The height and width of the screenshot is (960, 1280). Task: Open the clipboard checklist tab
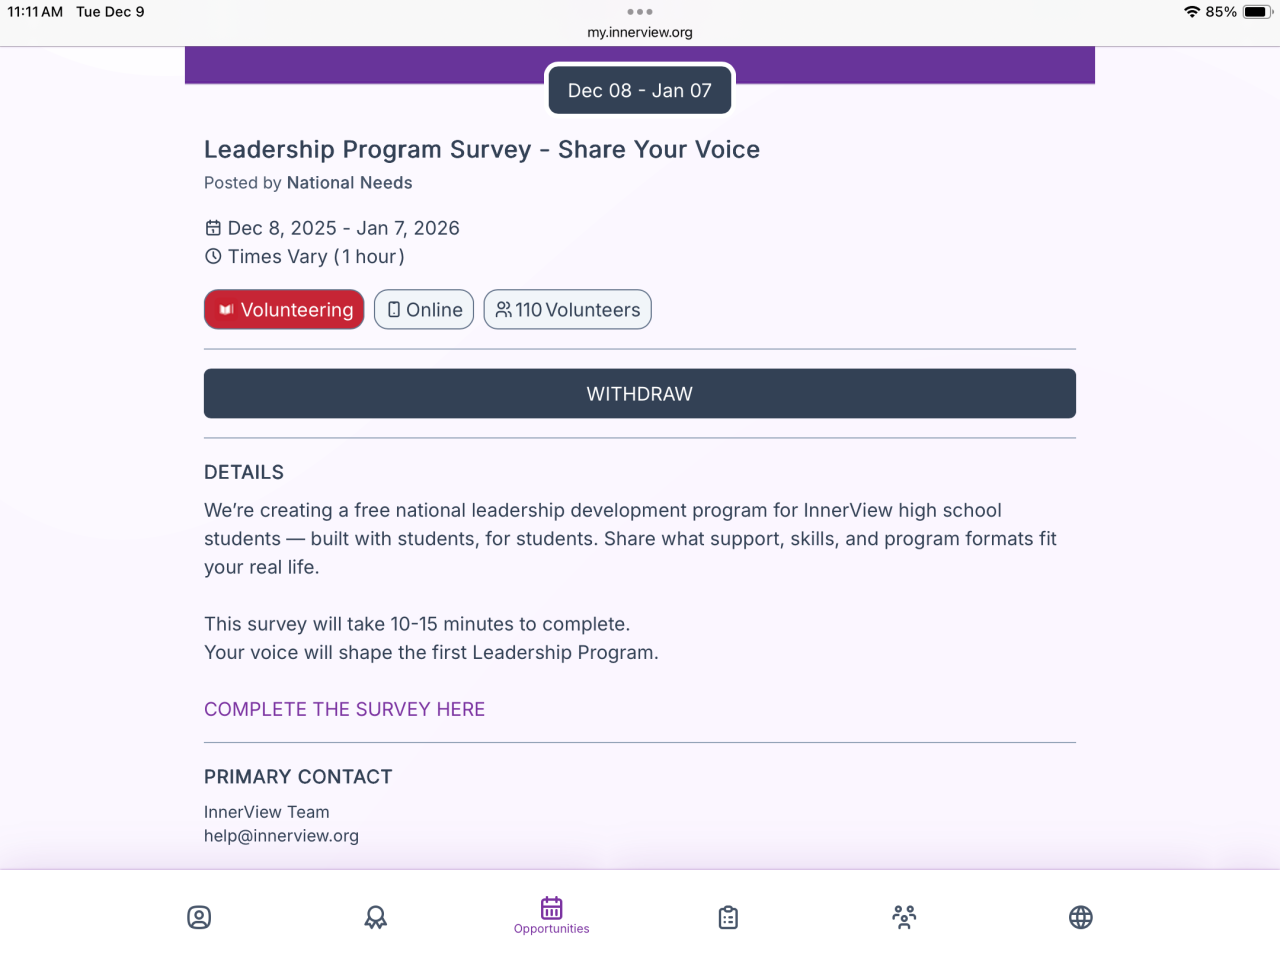coord(728,917)
